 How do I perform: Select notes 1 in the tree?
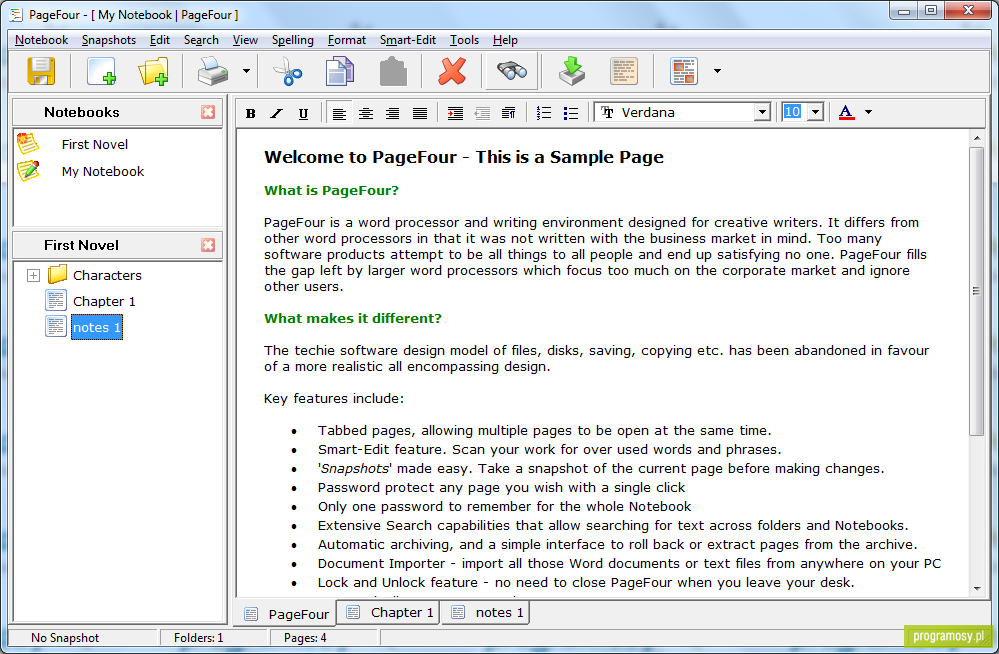point(97,328)
